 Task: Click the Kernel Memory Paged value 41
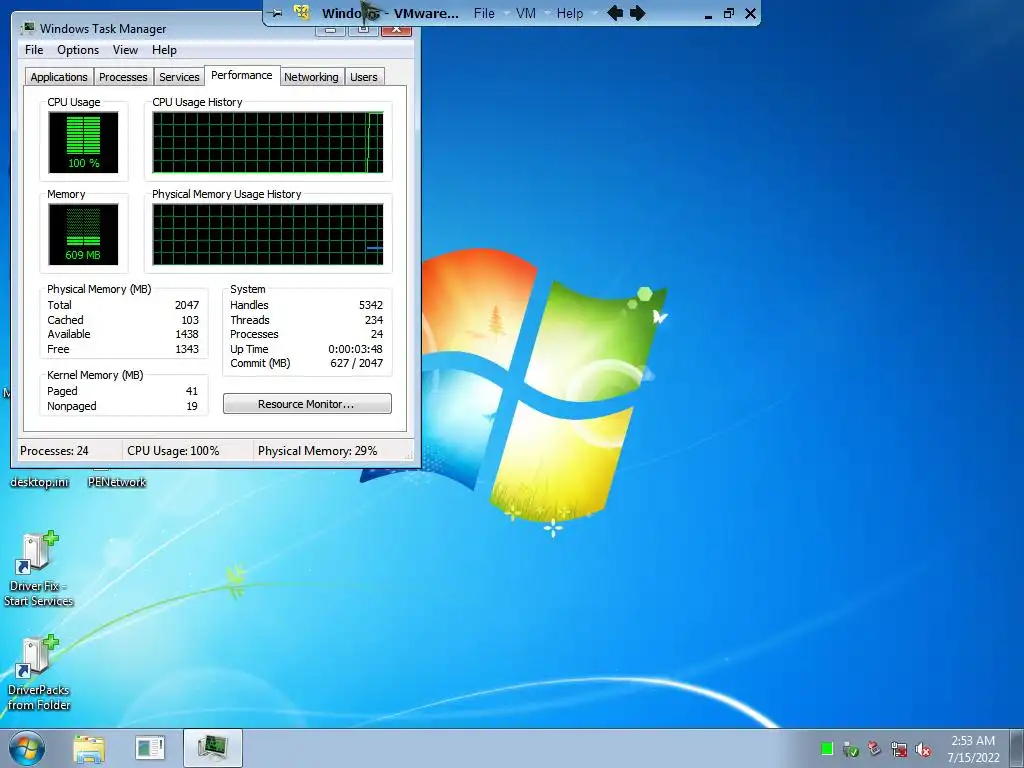point(191,391)
